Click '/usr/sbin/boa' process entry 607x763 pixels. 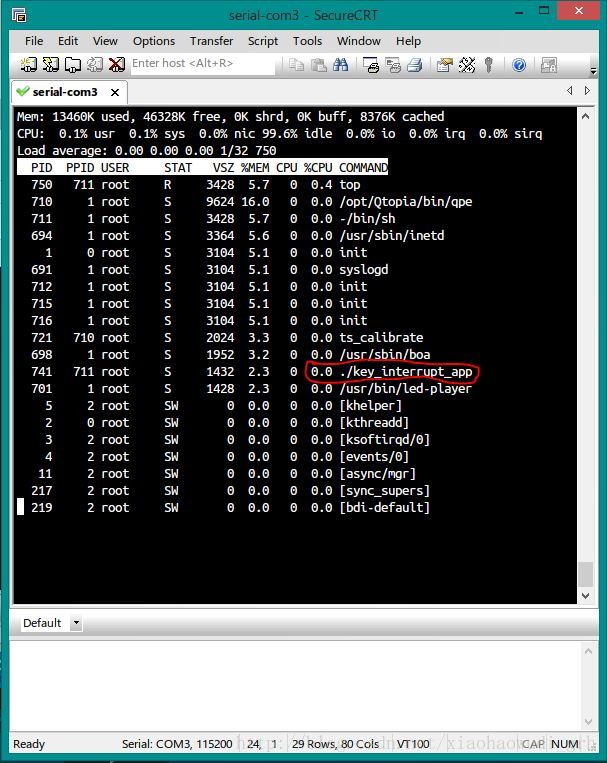(x=385, y=355)
